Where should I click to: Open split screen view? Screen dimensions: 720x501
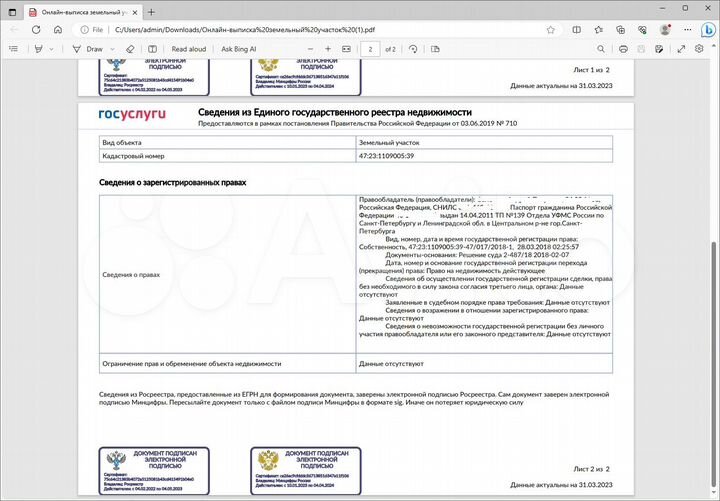point(576,30)
